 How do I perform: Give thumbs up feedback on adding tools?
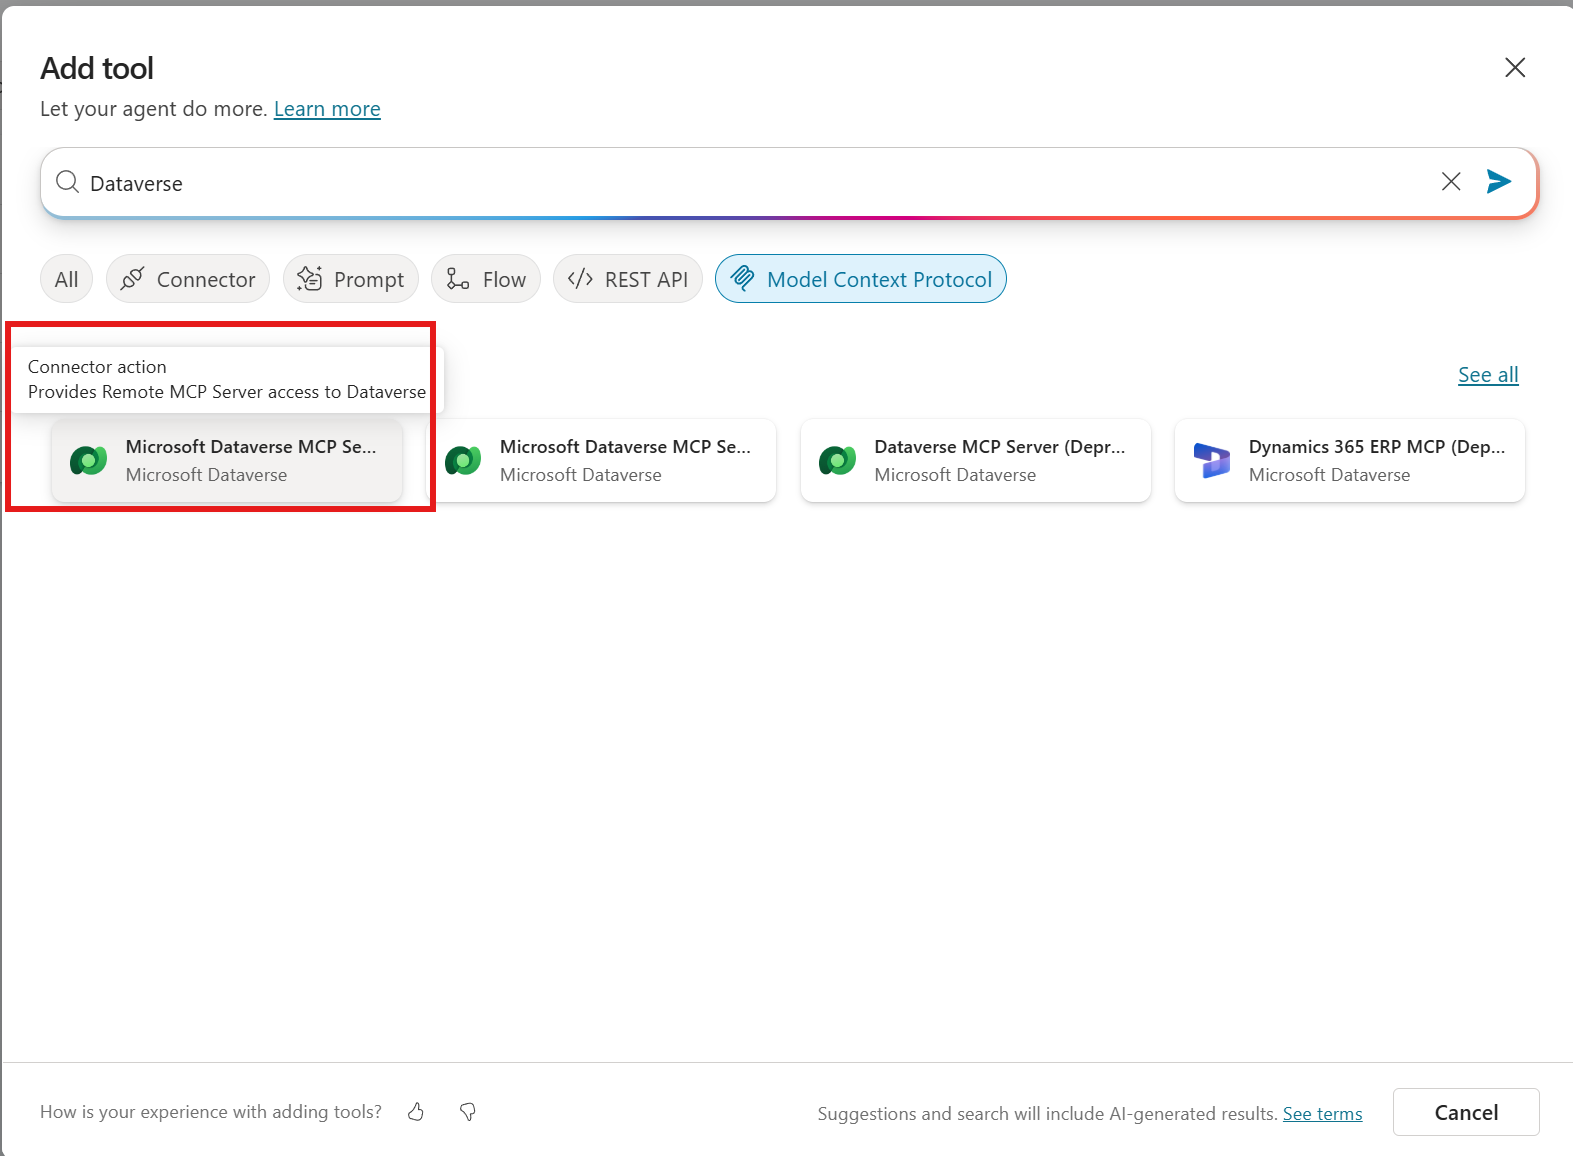click(x=416, y=1112)
